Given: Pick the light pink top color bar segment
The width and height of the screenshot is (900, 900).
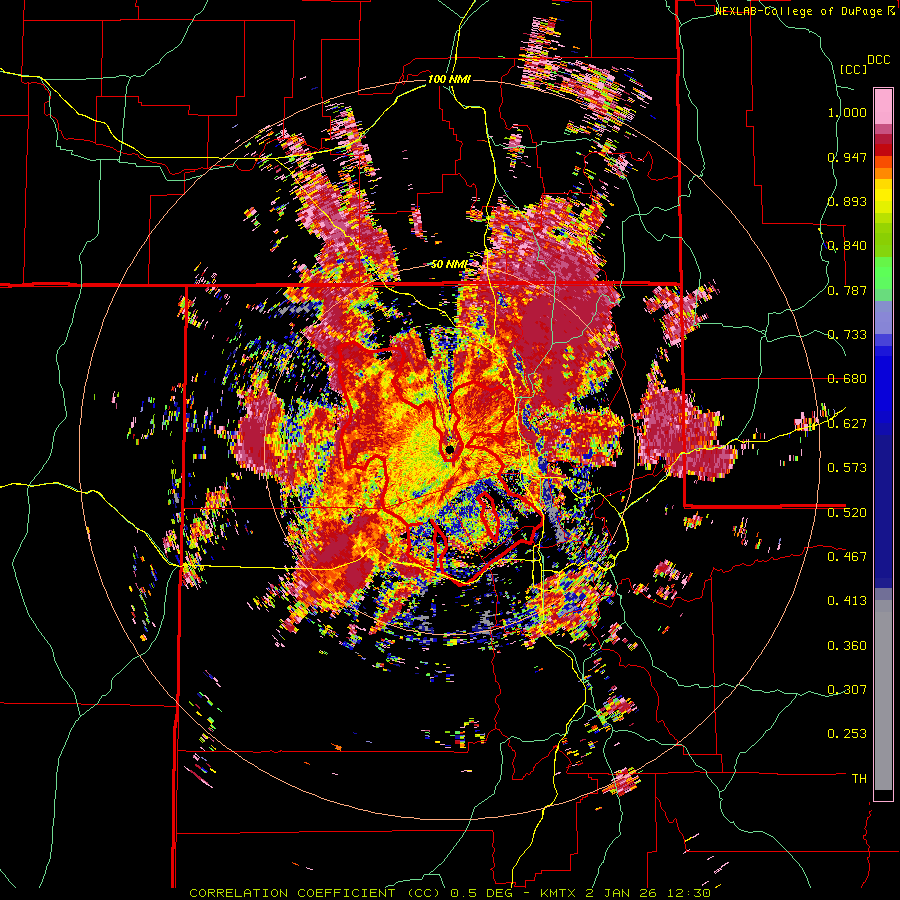Looking at the screenshot, I should pyautogui.click(x=883, y=107).
